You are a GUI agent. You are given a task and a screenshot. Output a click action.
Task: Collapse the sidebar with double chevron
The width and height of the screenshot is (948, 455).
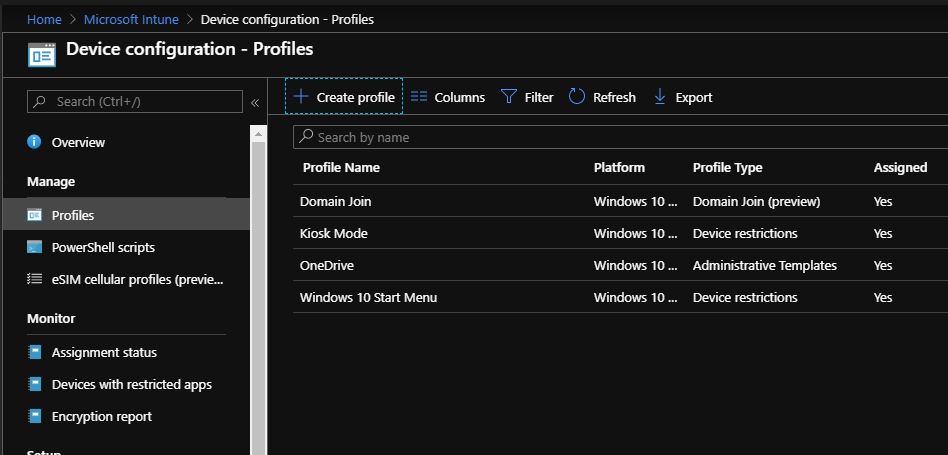coord(255,103)
